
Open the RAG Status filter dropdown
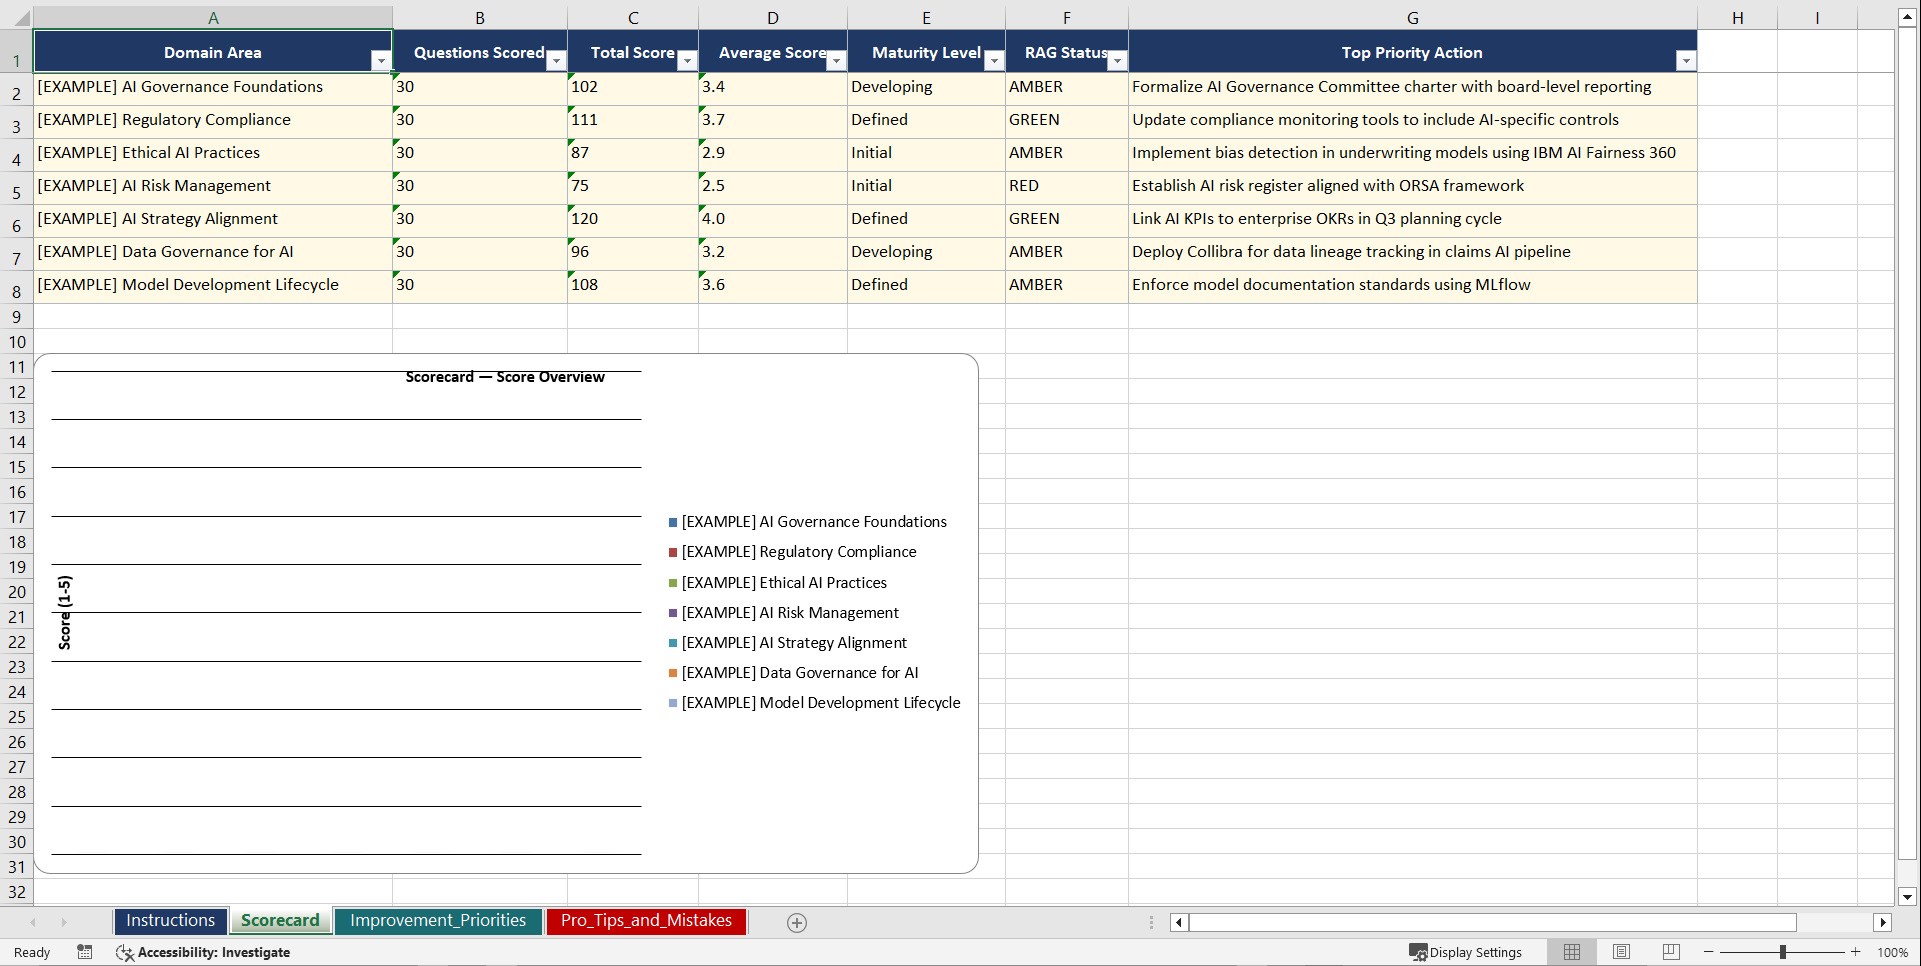point(1117,60)
